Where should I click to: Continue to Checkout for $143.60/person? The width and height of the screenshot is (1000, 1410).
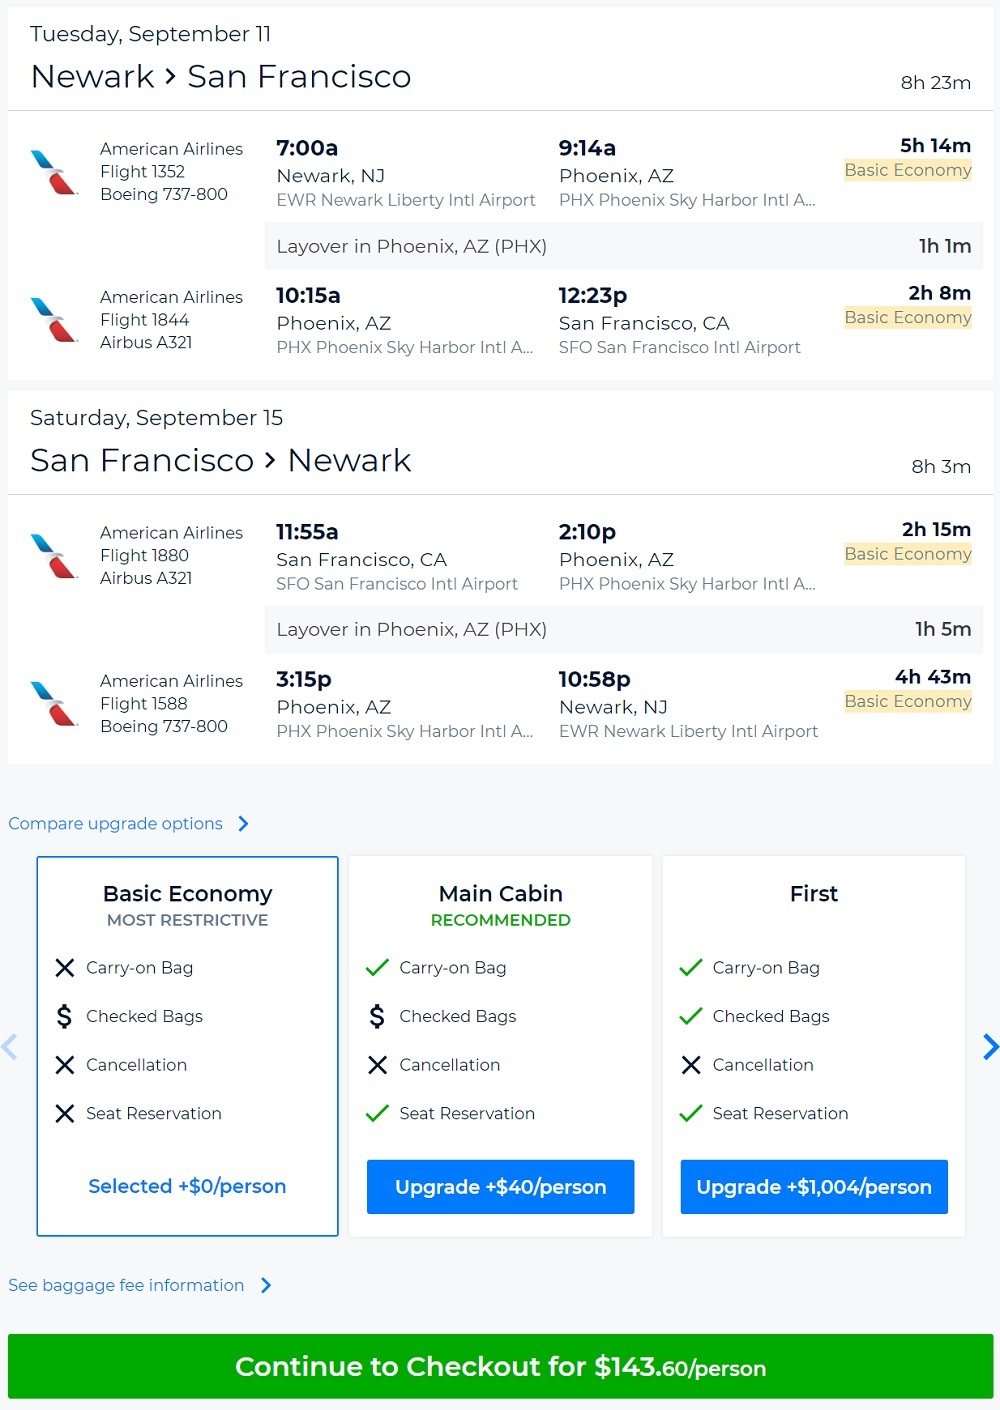click(500, 1367)
